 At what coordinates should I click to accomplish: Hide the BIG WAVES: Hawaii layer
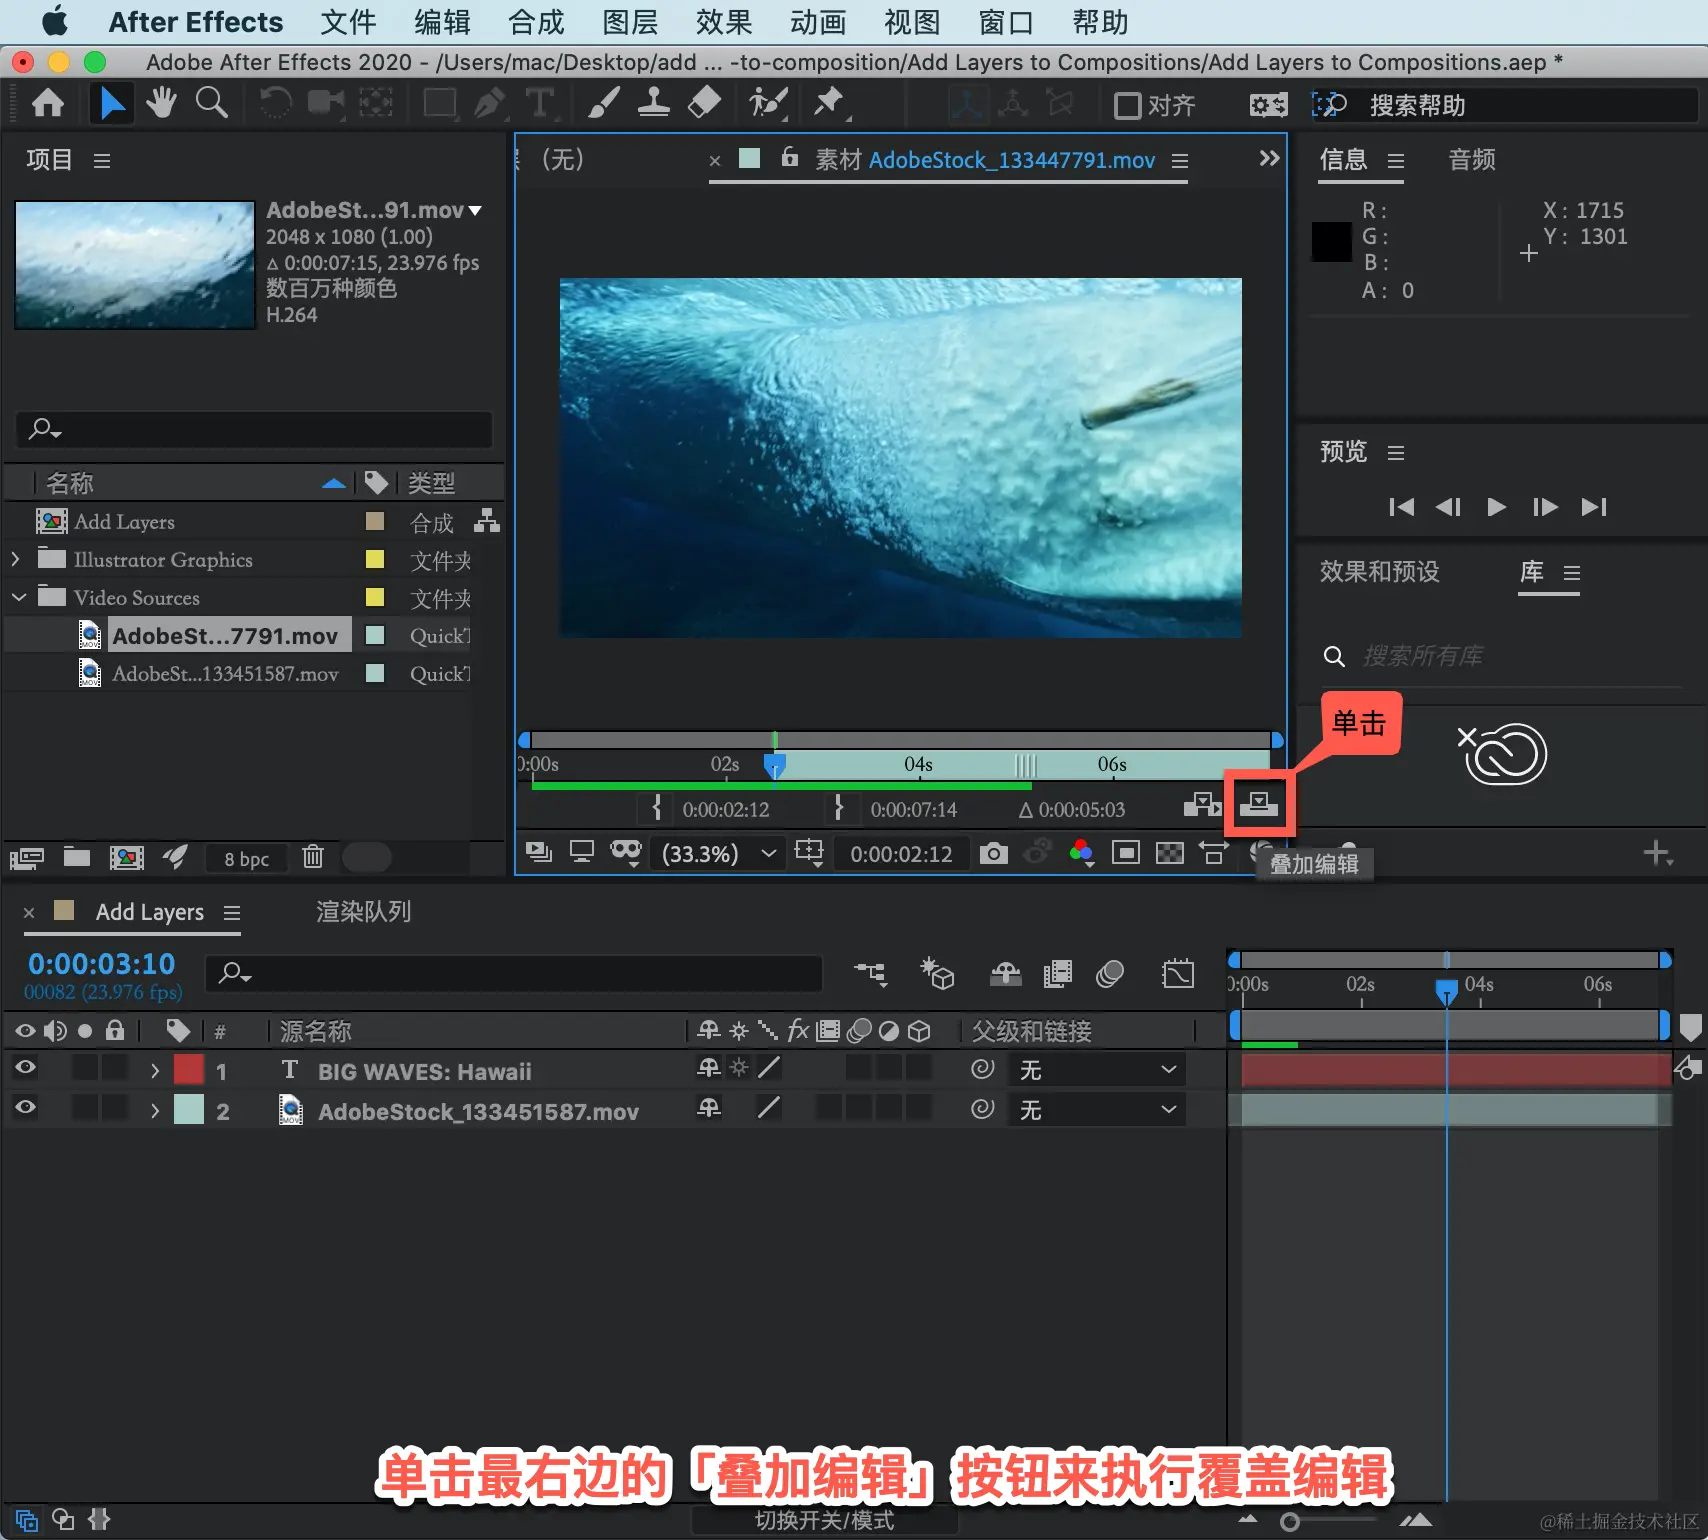coord(25,1067)
